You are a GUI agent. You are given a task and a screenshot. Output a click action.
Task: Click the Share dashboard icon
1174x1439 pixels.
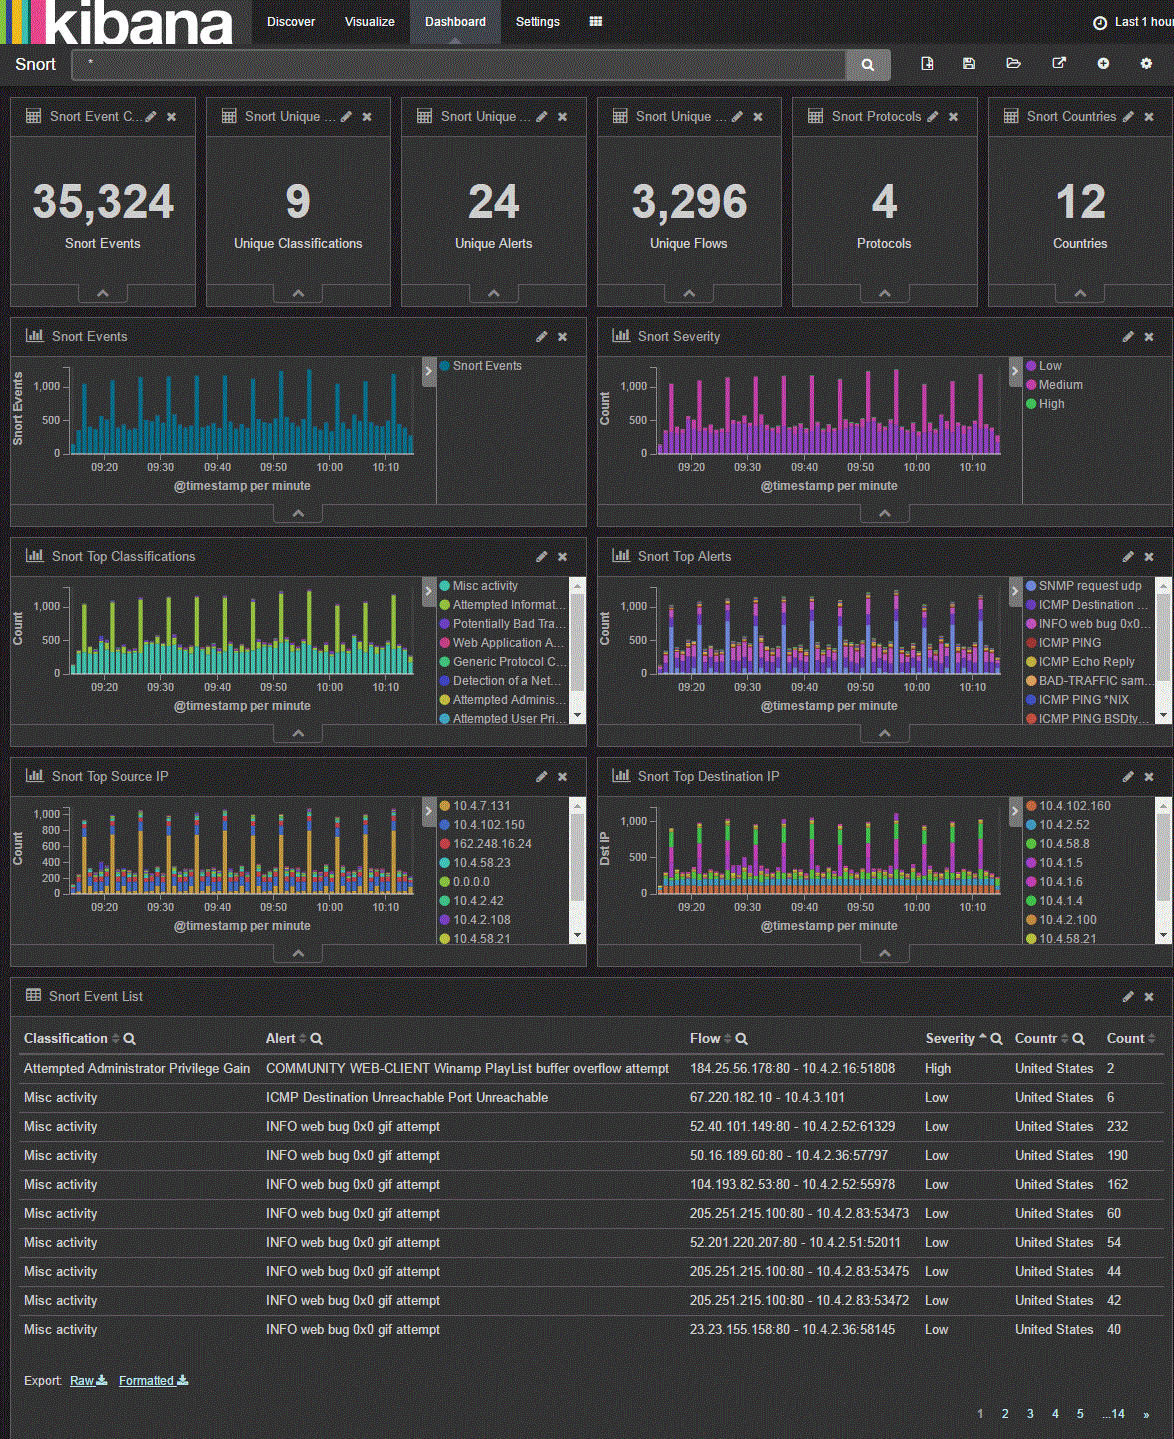pos(1059,63)
